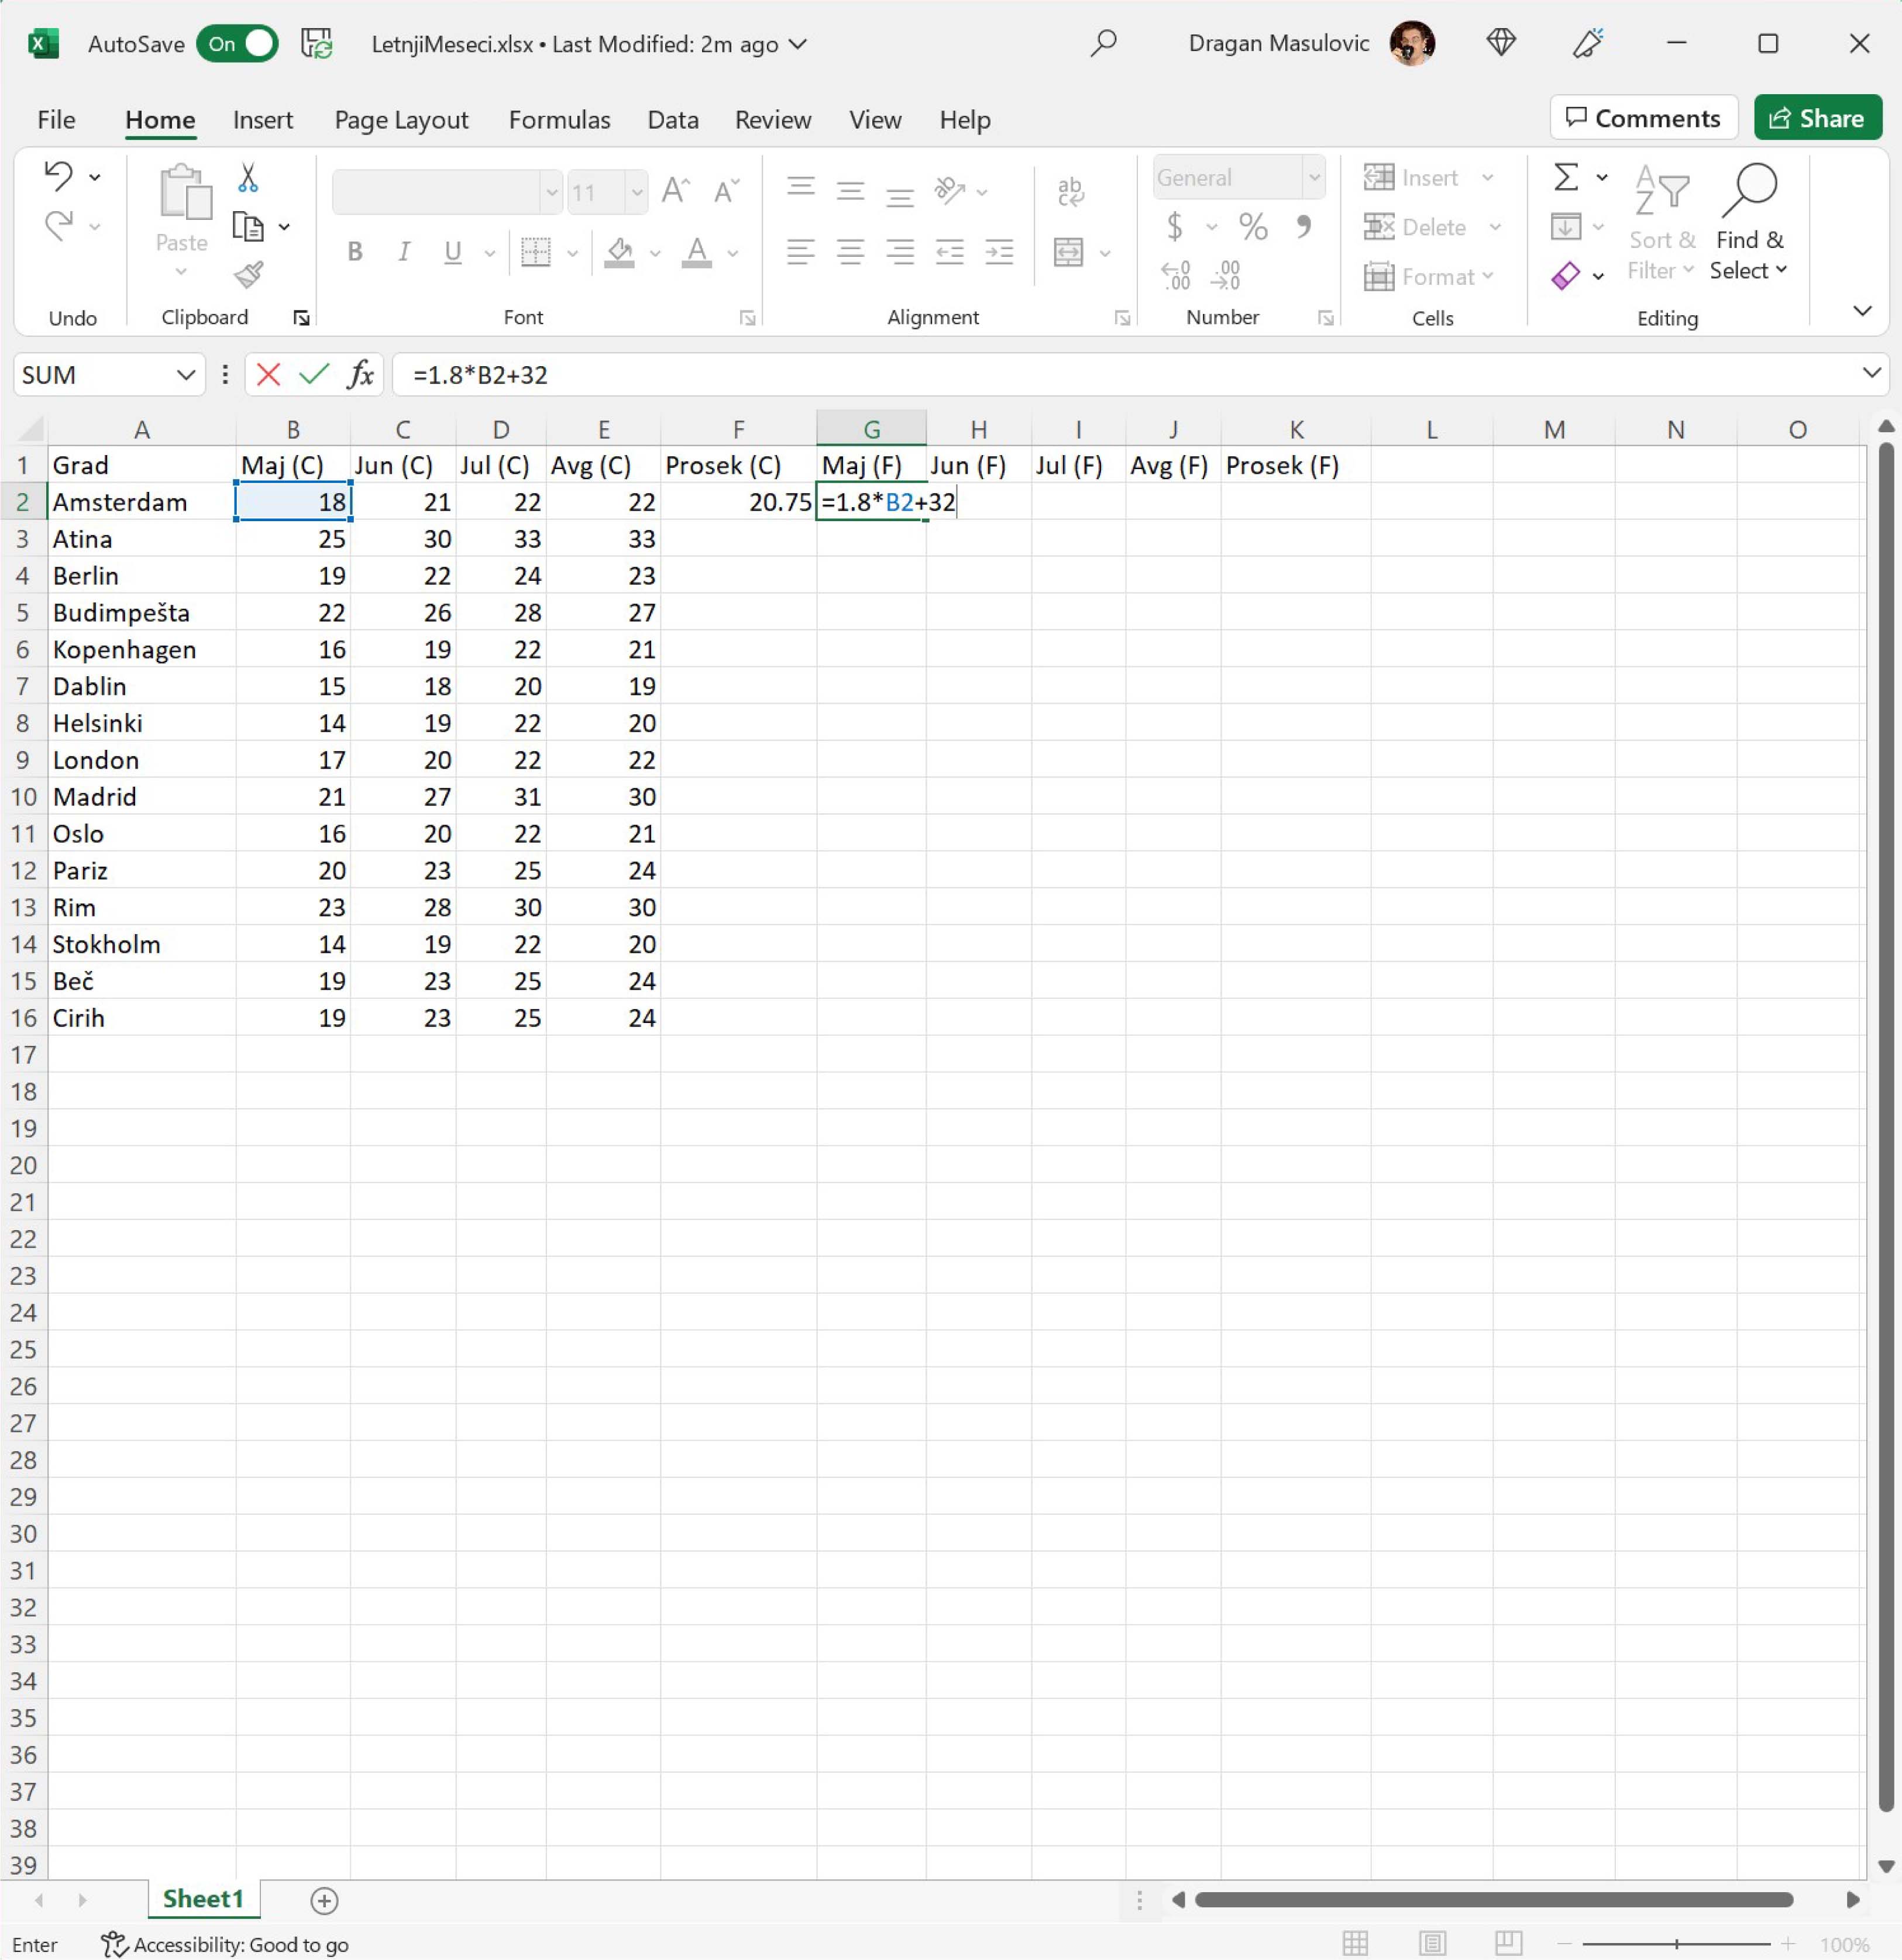Toggle the AutoSave switch off
Viewport: 1902px width, 1960px height.
coord(238,44)
